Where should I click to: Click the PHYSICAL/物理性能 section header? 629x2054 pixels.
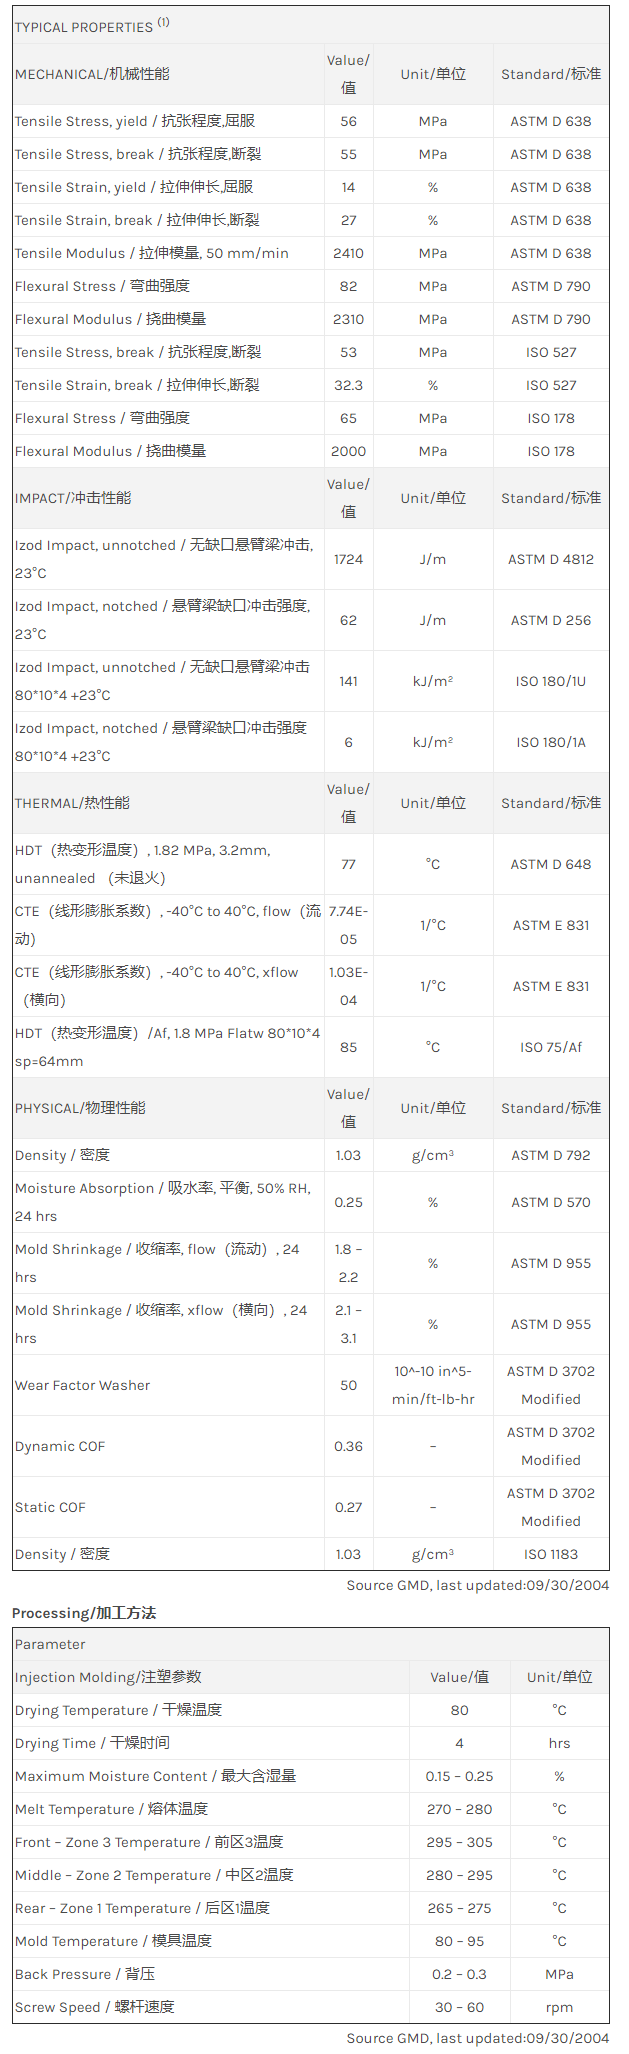[x=80, y=1108]
